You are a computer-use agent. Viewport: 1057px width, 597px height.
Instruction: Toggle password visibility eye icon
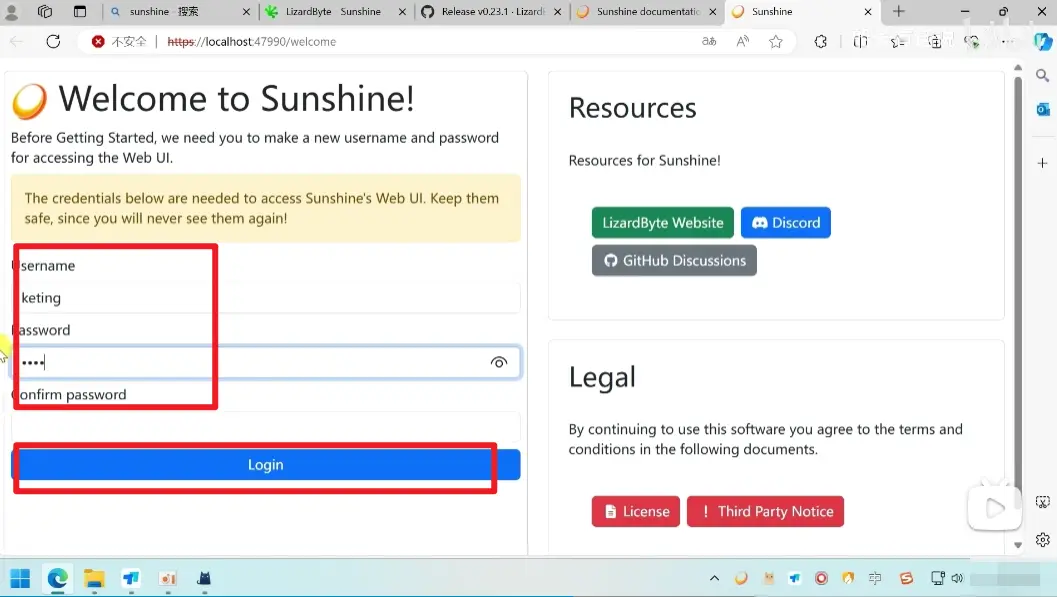[x=499, y=363]
